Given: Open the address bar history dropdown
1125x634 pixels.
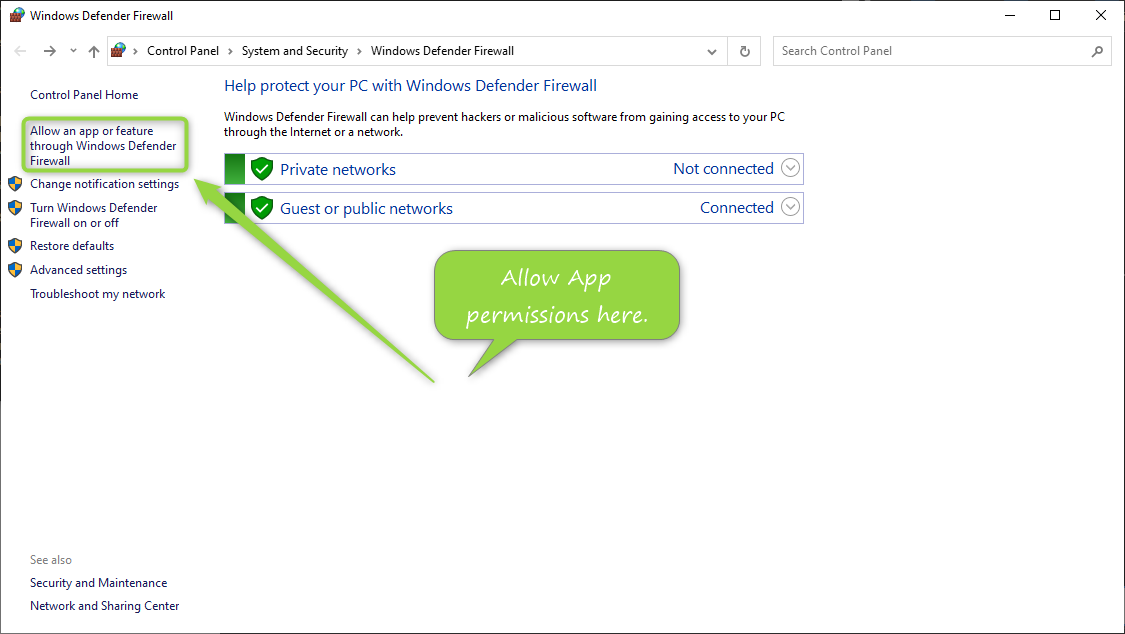Looking at the screenshot, I should tap(712, 52).
